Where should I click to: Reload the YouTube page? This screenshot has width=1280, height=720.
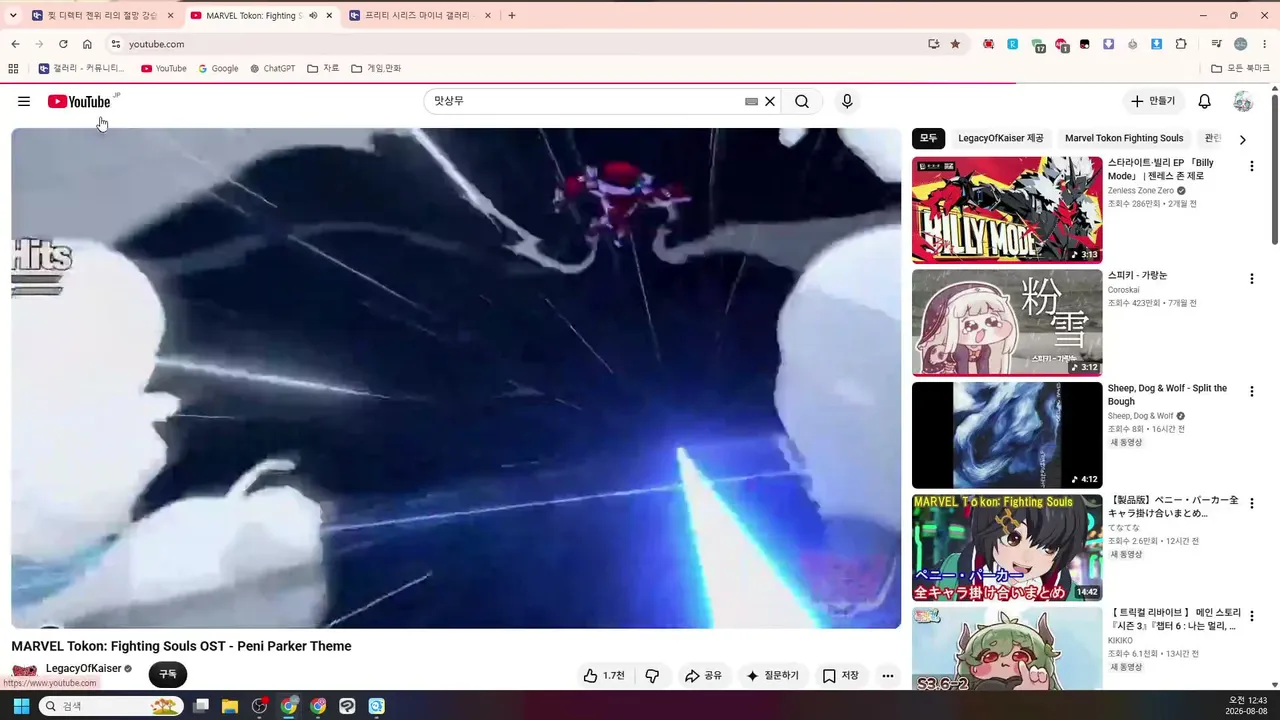63,44
